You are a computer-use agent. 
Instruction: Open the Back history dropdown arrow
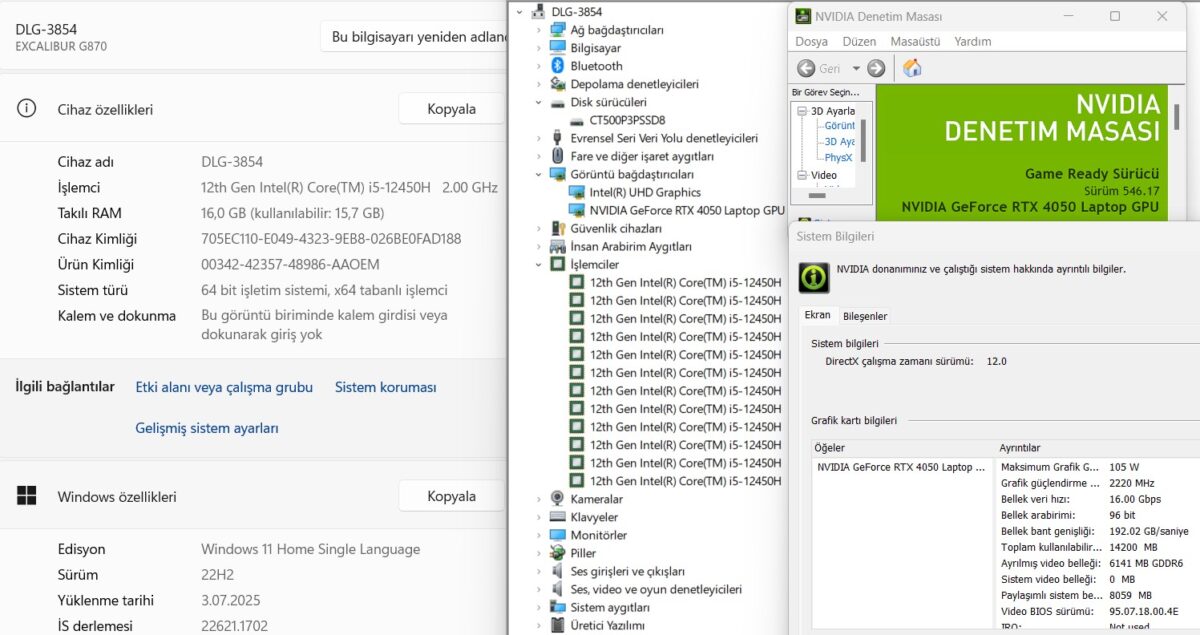(856, 69)
